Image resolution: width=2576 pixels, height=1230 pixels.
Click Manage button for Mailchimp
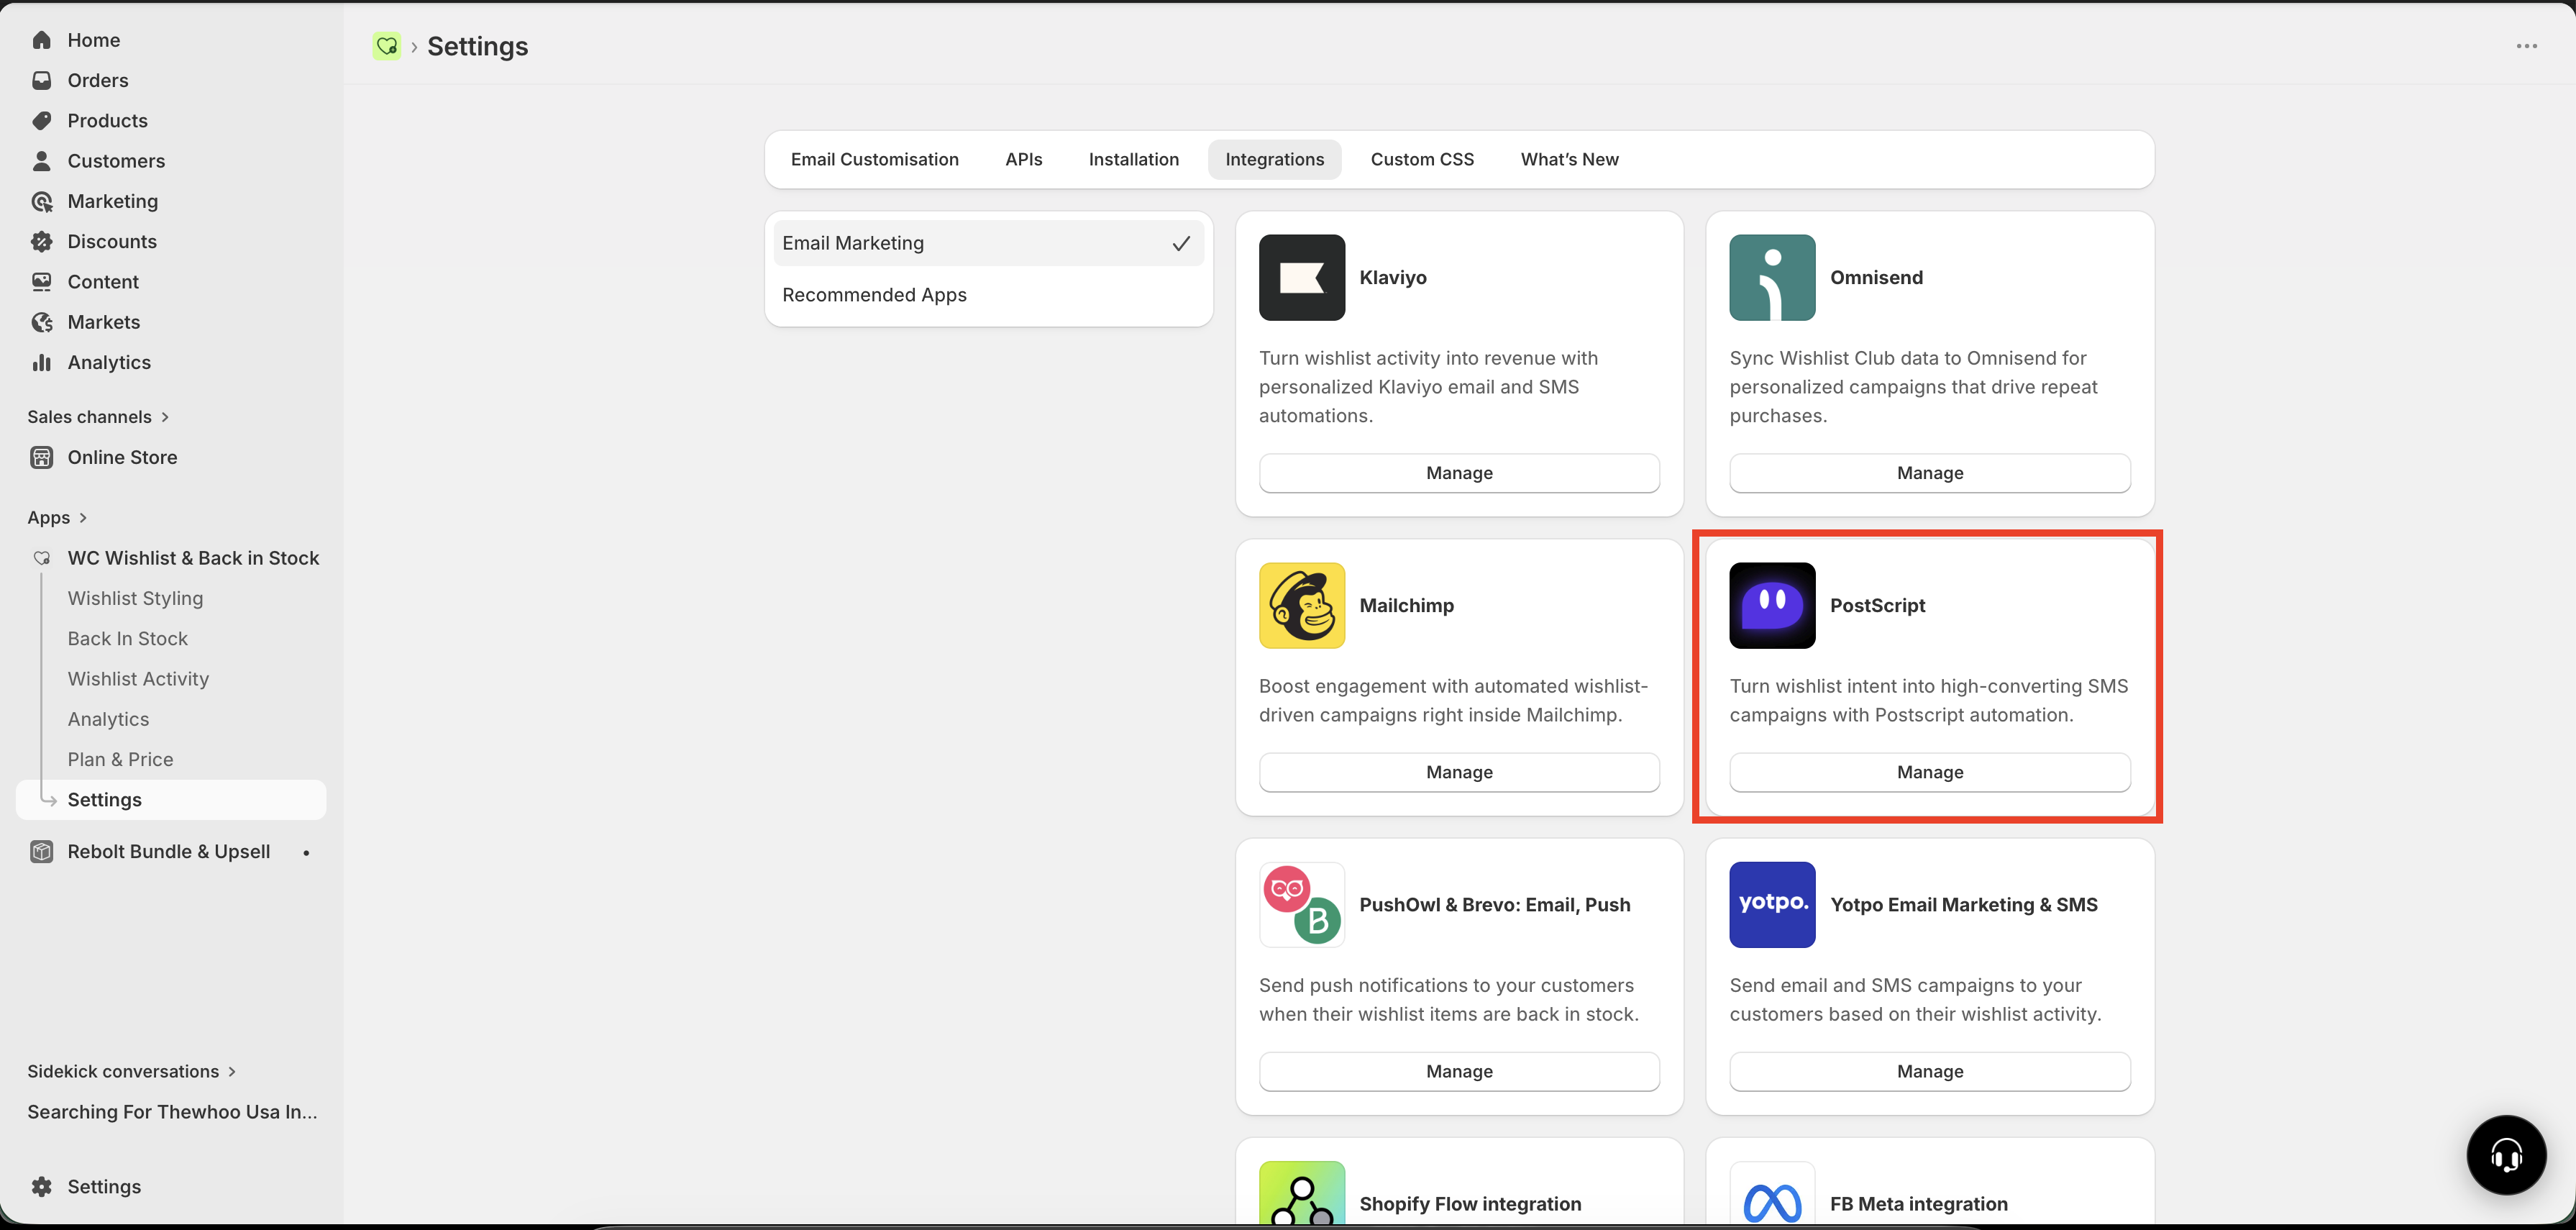coord(1459,772)
